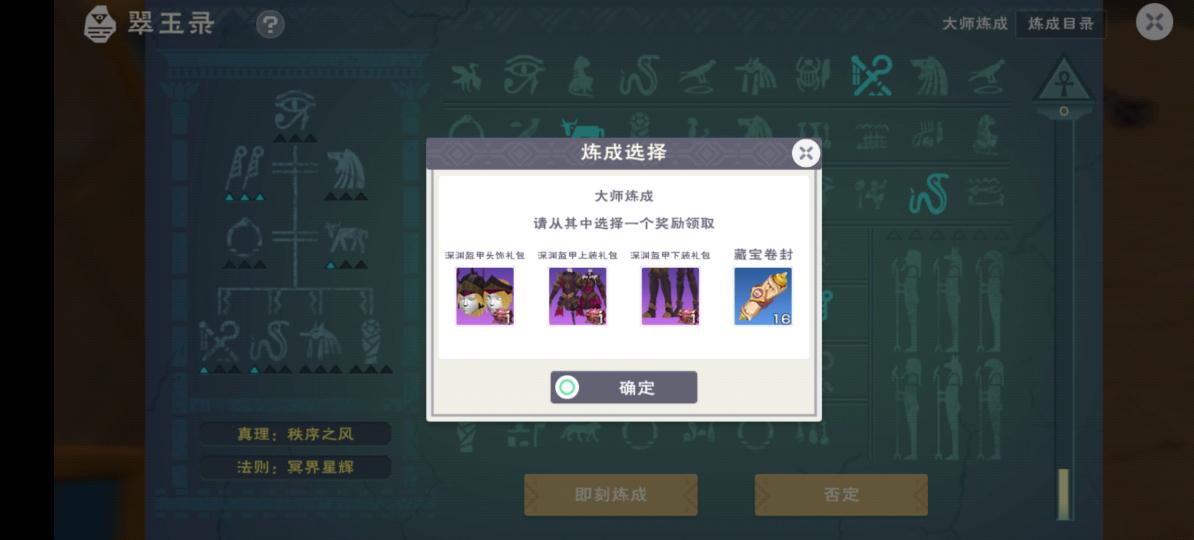Click the ankh pyramid icon above slider

coord(1064,80)
